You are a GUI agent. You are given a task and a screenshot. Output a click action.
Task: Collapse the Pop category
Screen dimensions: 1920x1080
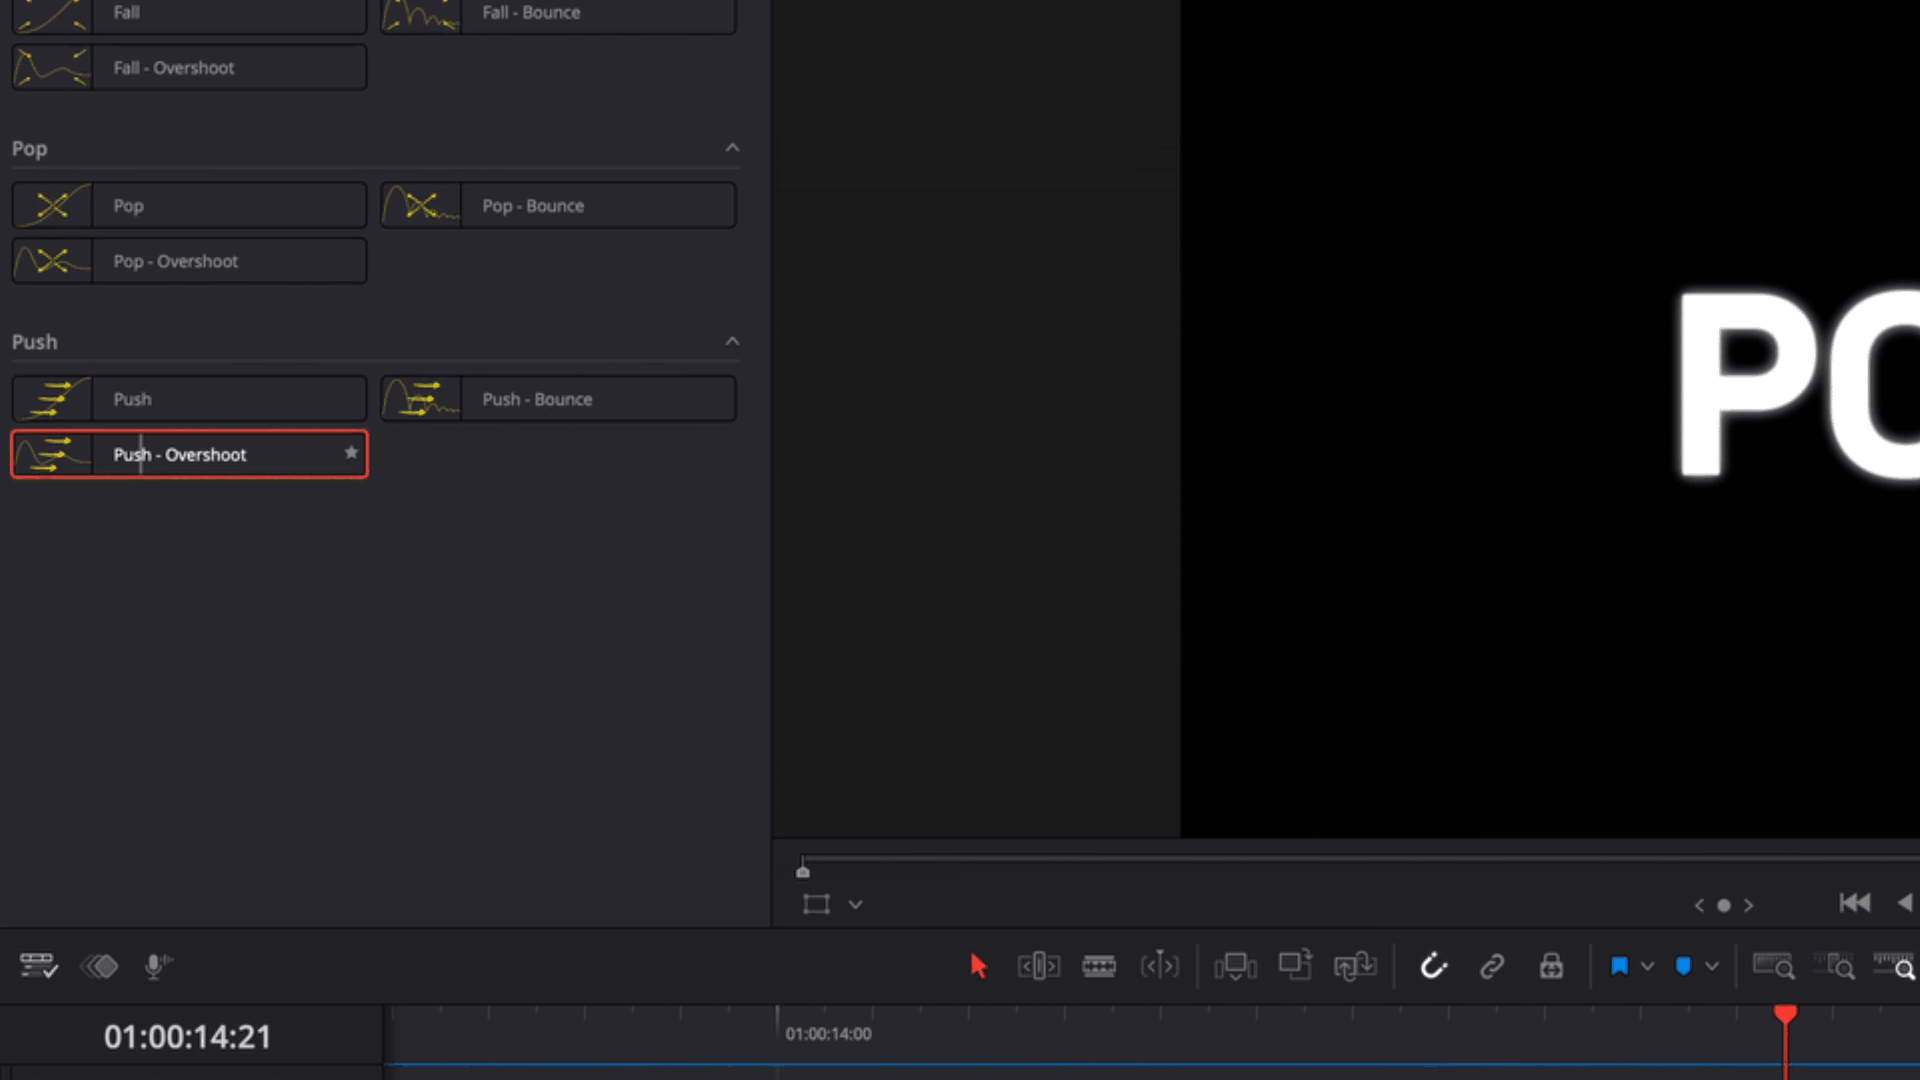click(732, 148)
